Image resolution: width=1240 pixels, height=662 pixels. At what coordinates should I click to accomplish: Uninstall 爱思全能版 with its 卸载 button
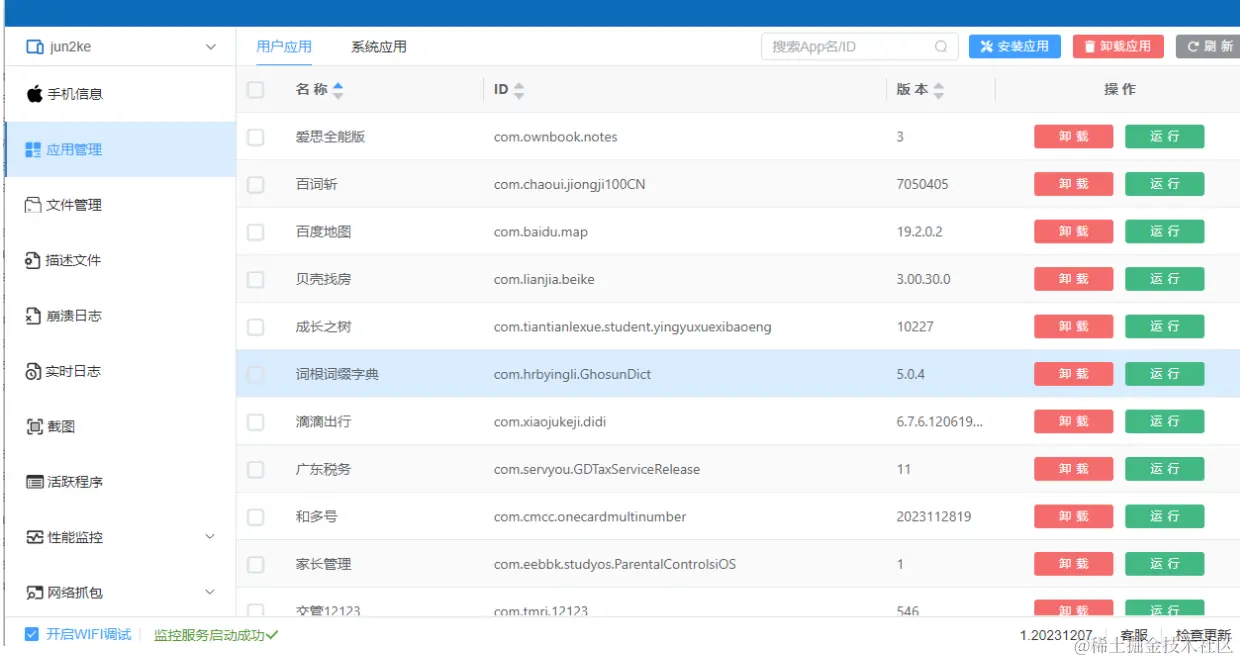click(1074, 137)
